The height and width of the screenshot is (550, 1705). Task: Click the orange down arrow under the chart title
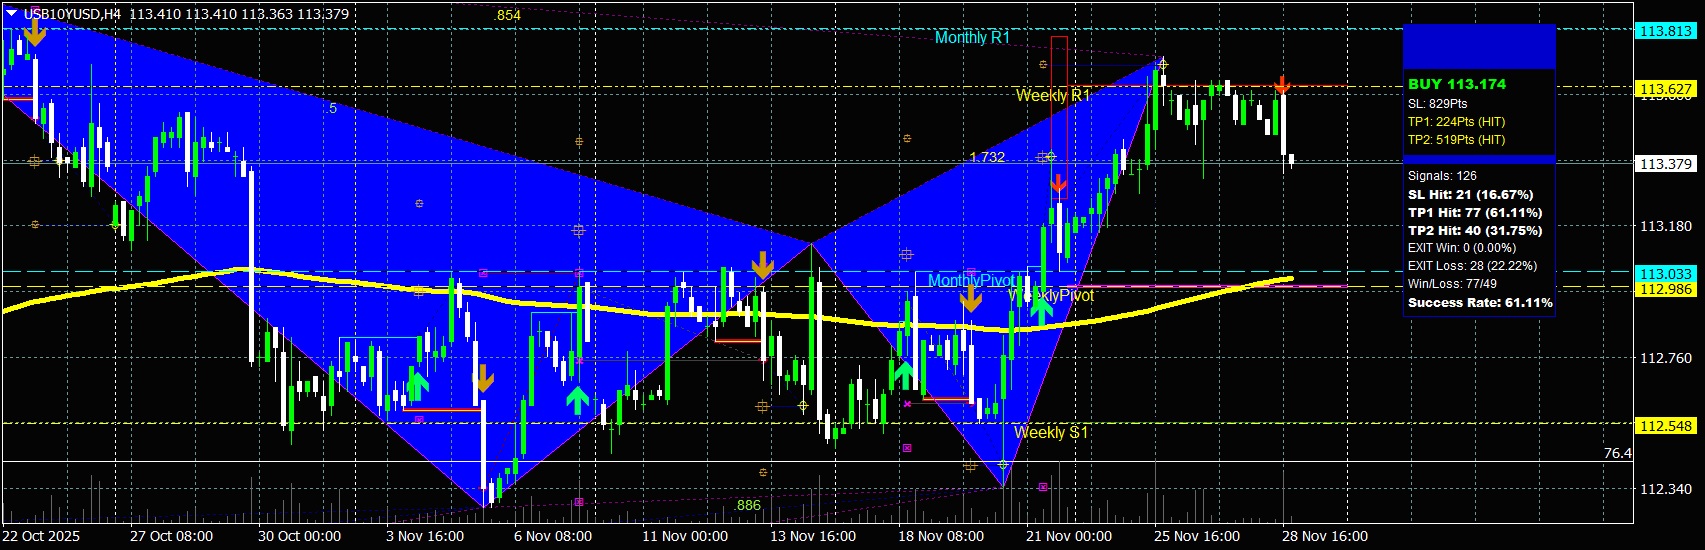pos(35,32)
